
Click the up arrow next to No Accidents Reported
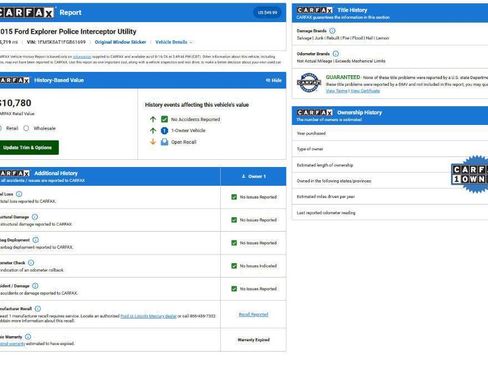[153, 119]
